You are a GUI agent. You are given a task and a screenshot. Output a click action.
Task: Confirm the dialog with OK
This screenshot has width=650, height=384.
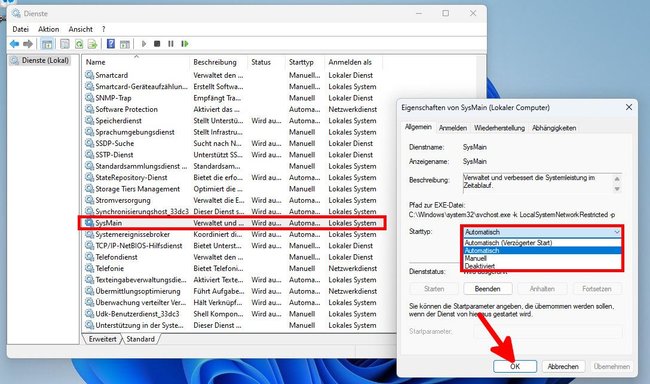click(x=515, y=367)
